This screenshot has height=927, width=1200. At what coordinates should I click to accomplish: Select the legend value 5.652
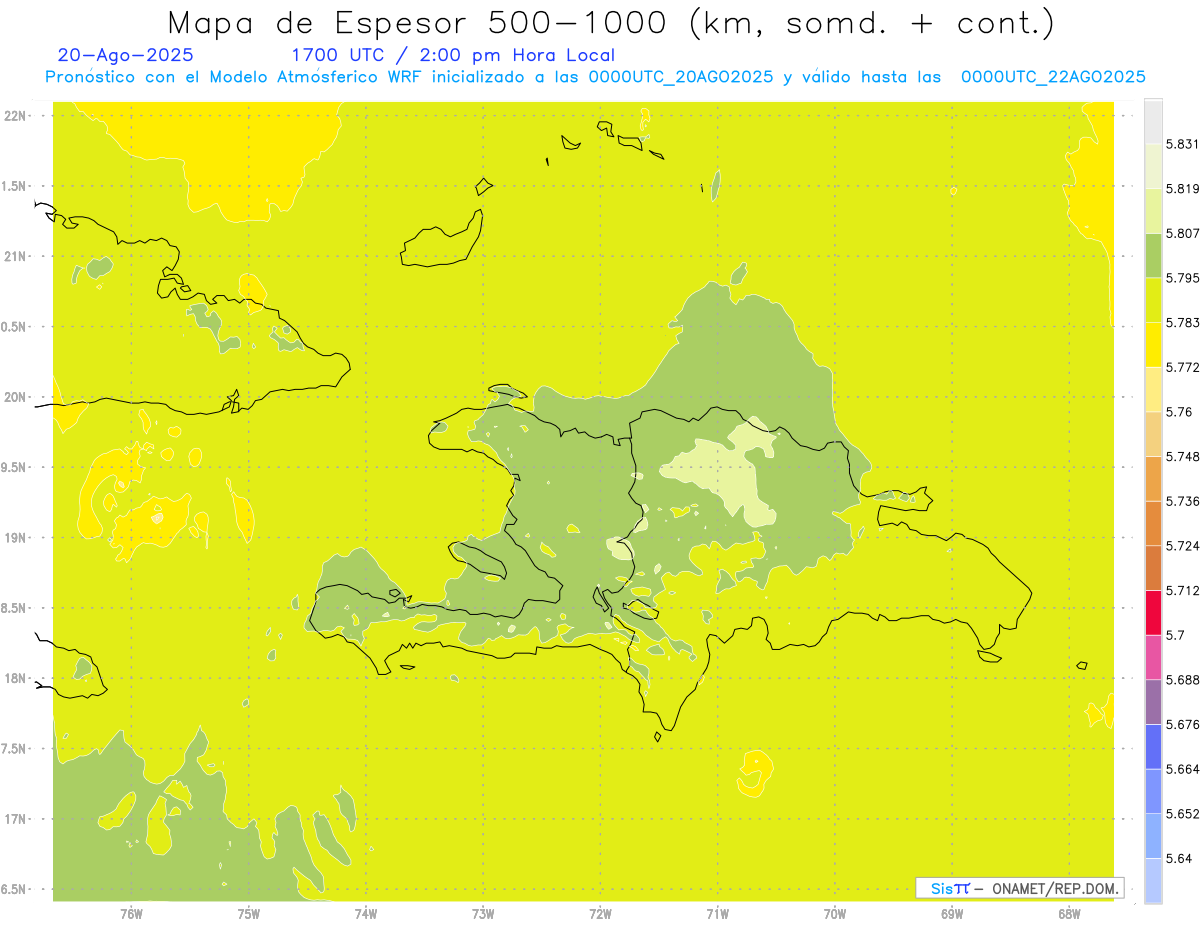click(1182, 814)
